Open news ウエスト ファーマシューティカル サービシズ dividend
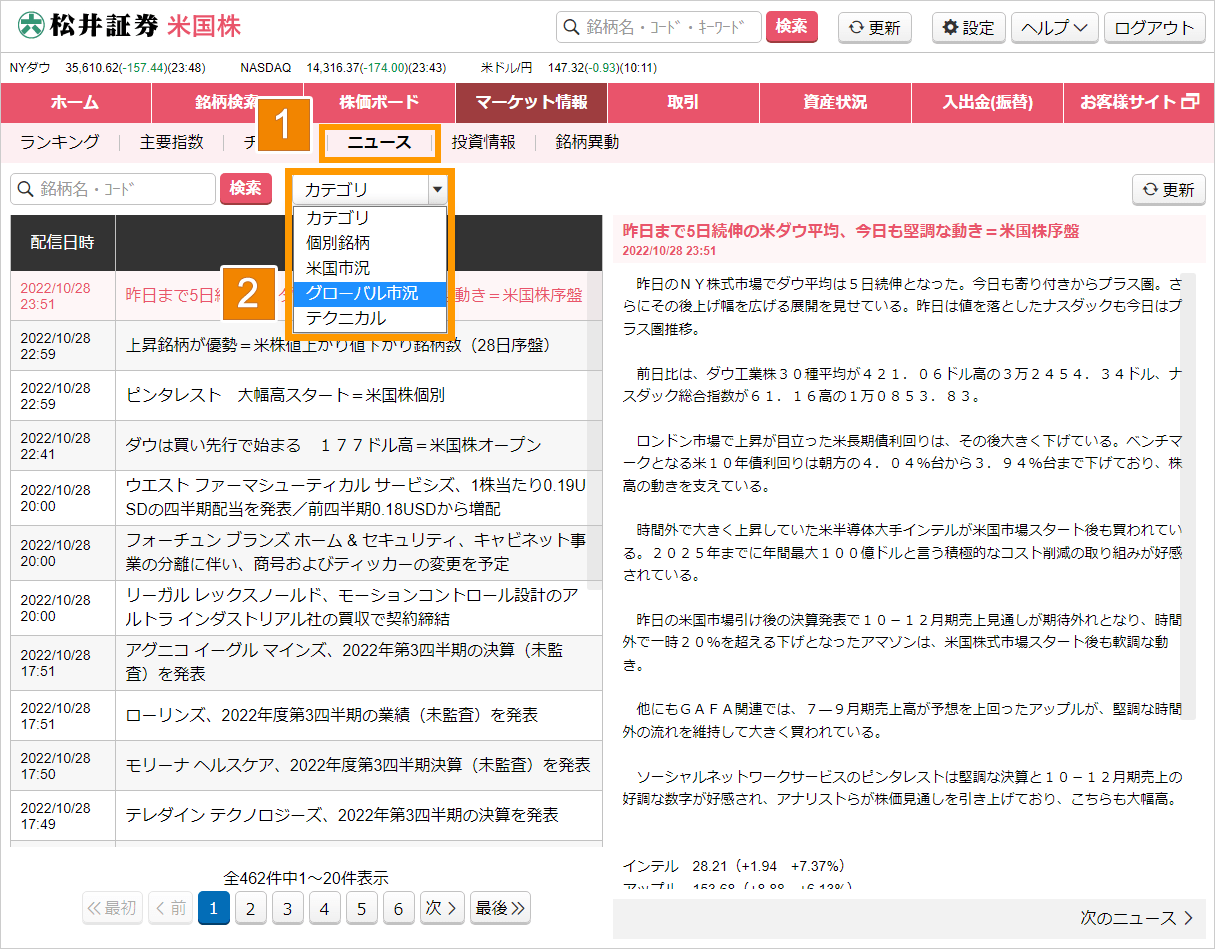The width and height of the screenshot is (1215, 949). tap(356, 497)
